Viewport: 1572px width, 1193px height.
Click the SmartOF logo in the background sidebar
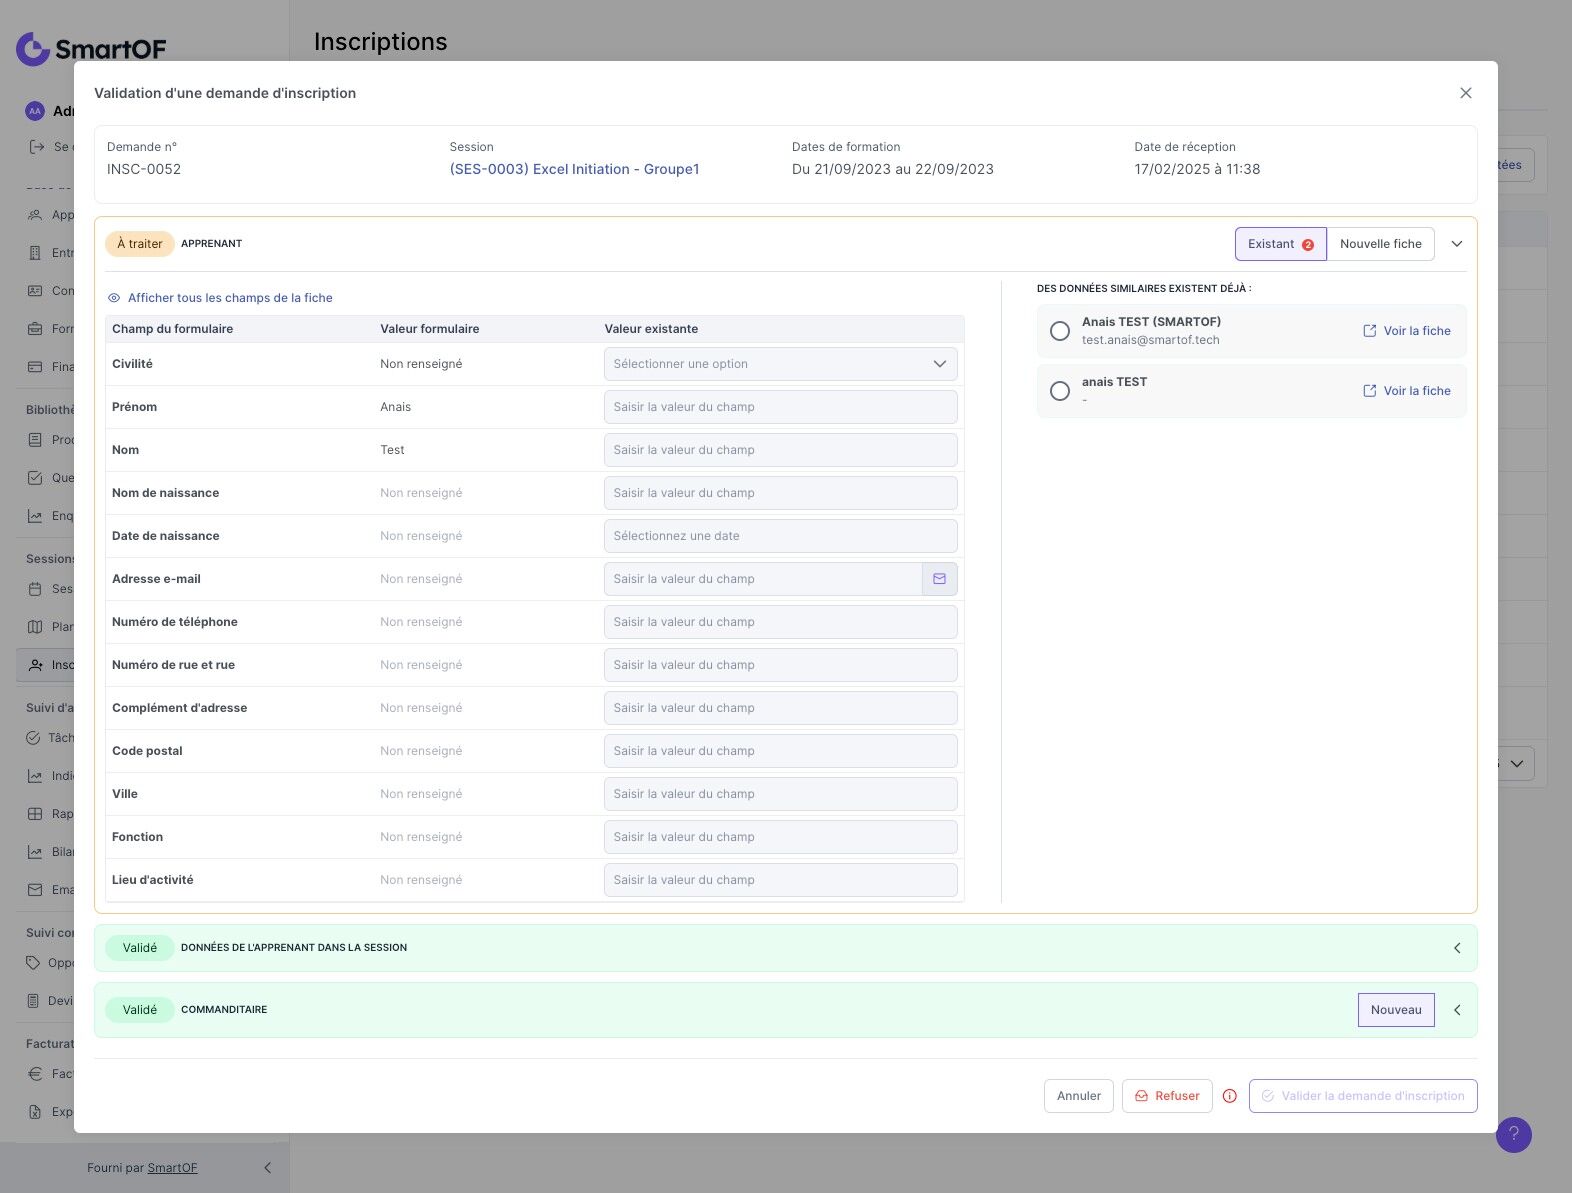click(x=91, y=48)
